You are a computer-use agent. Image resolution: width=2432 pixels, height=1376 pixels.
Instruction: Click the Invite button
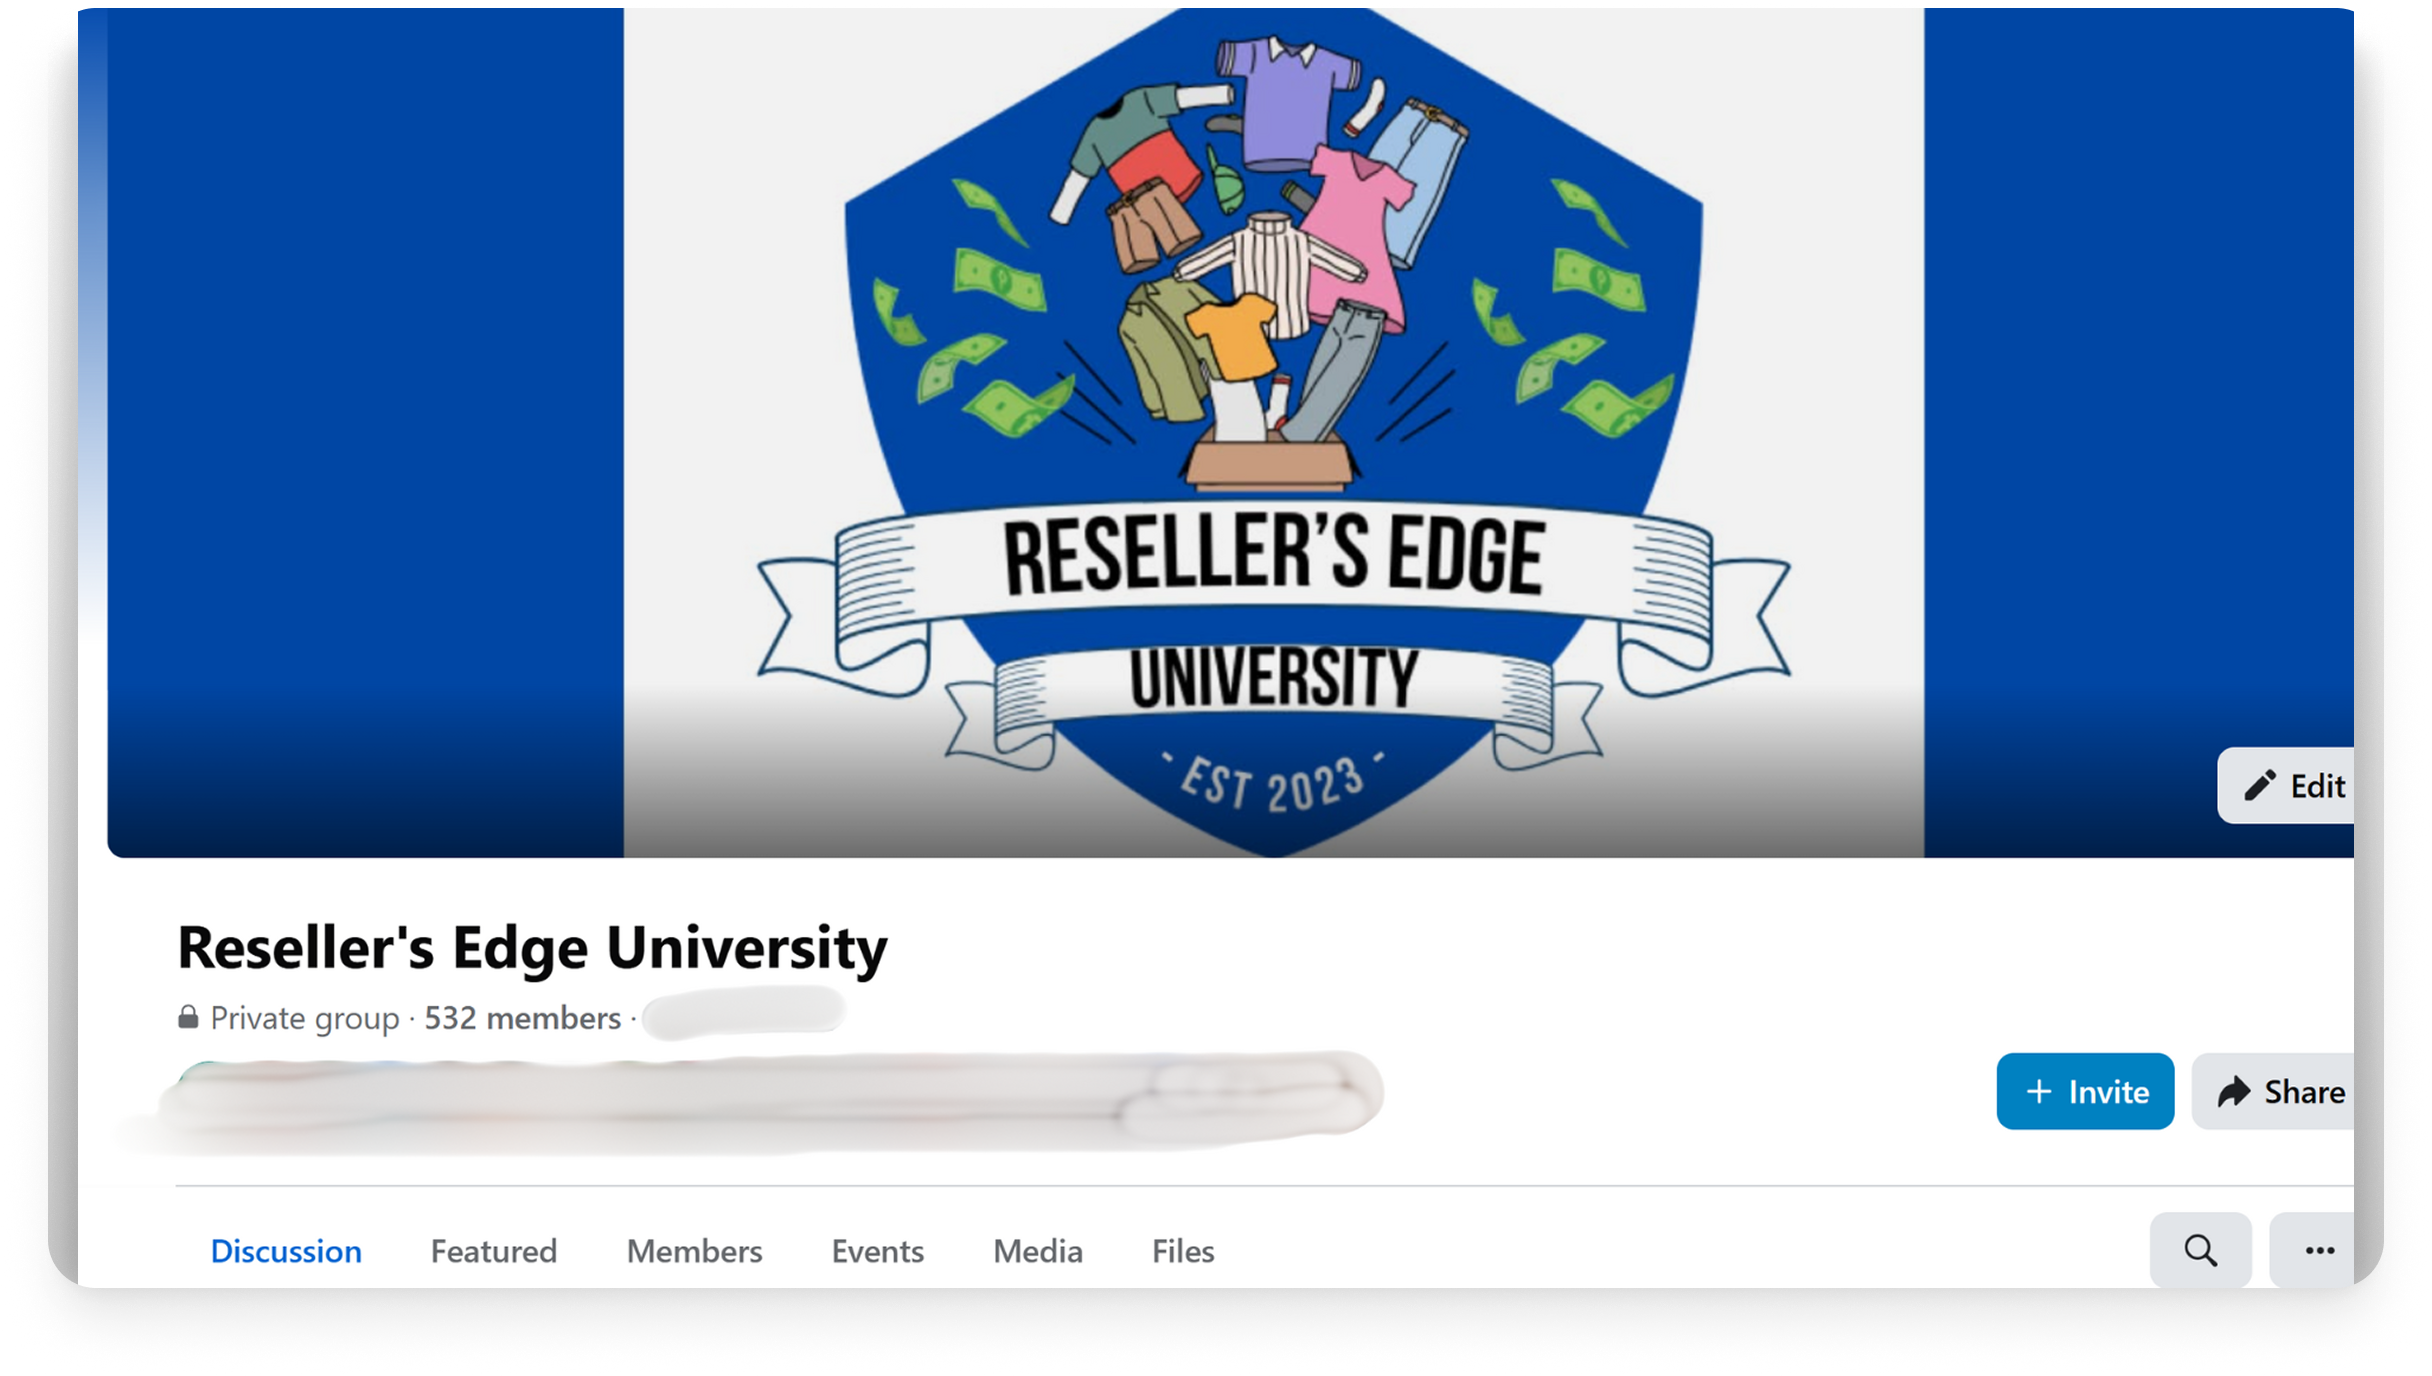click(2085, 1091)
